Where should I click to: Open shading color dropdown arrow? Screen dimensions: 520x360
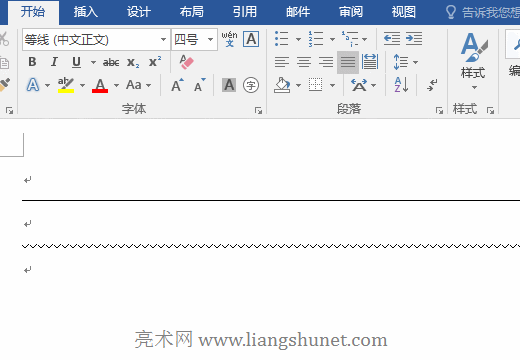pos(298,85)
